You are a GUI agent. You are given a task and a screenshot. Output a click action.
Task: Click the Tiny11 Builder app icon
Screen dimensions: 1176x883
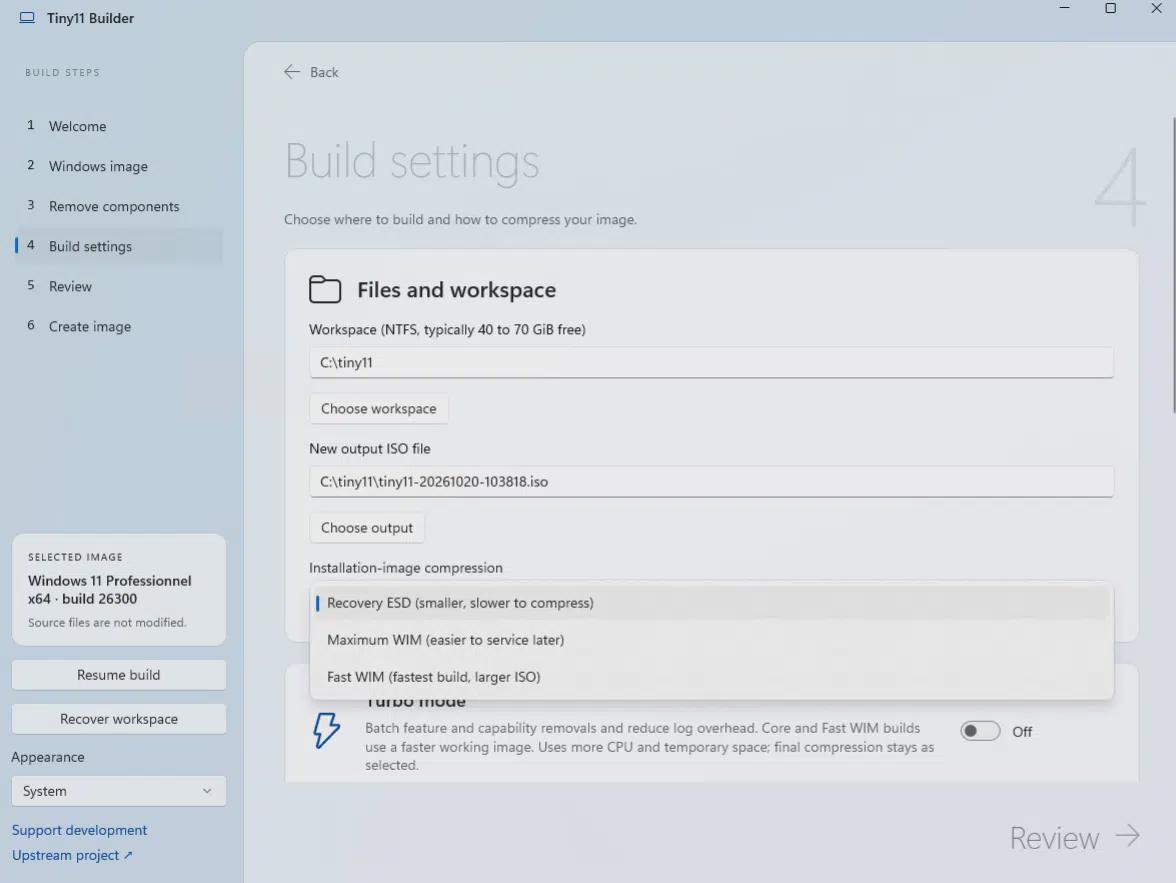(27, 18)
